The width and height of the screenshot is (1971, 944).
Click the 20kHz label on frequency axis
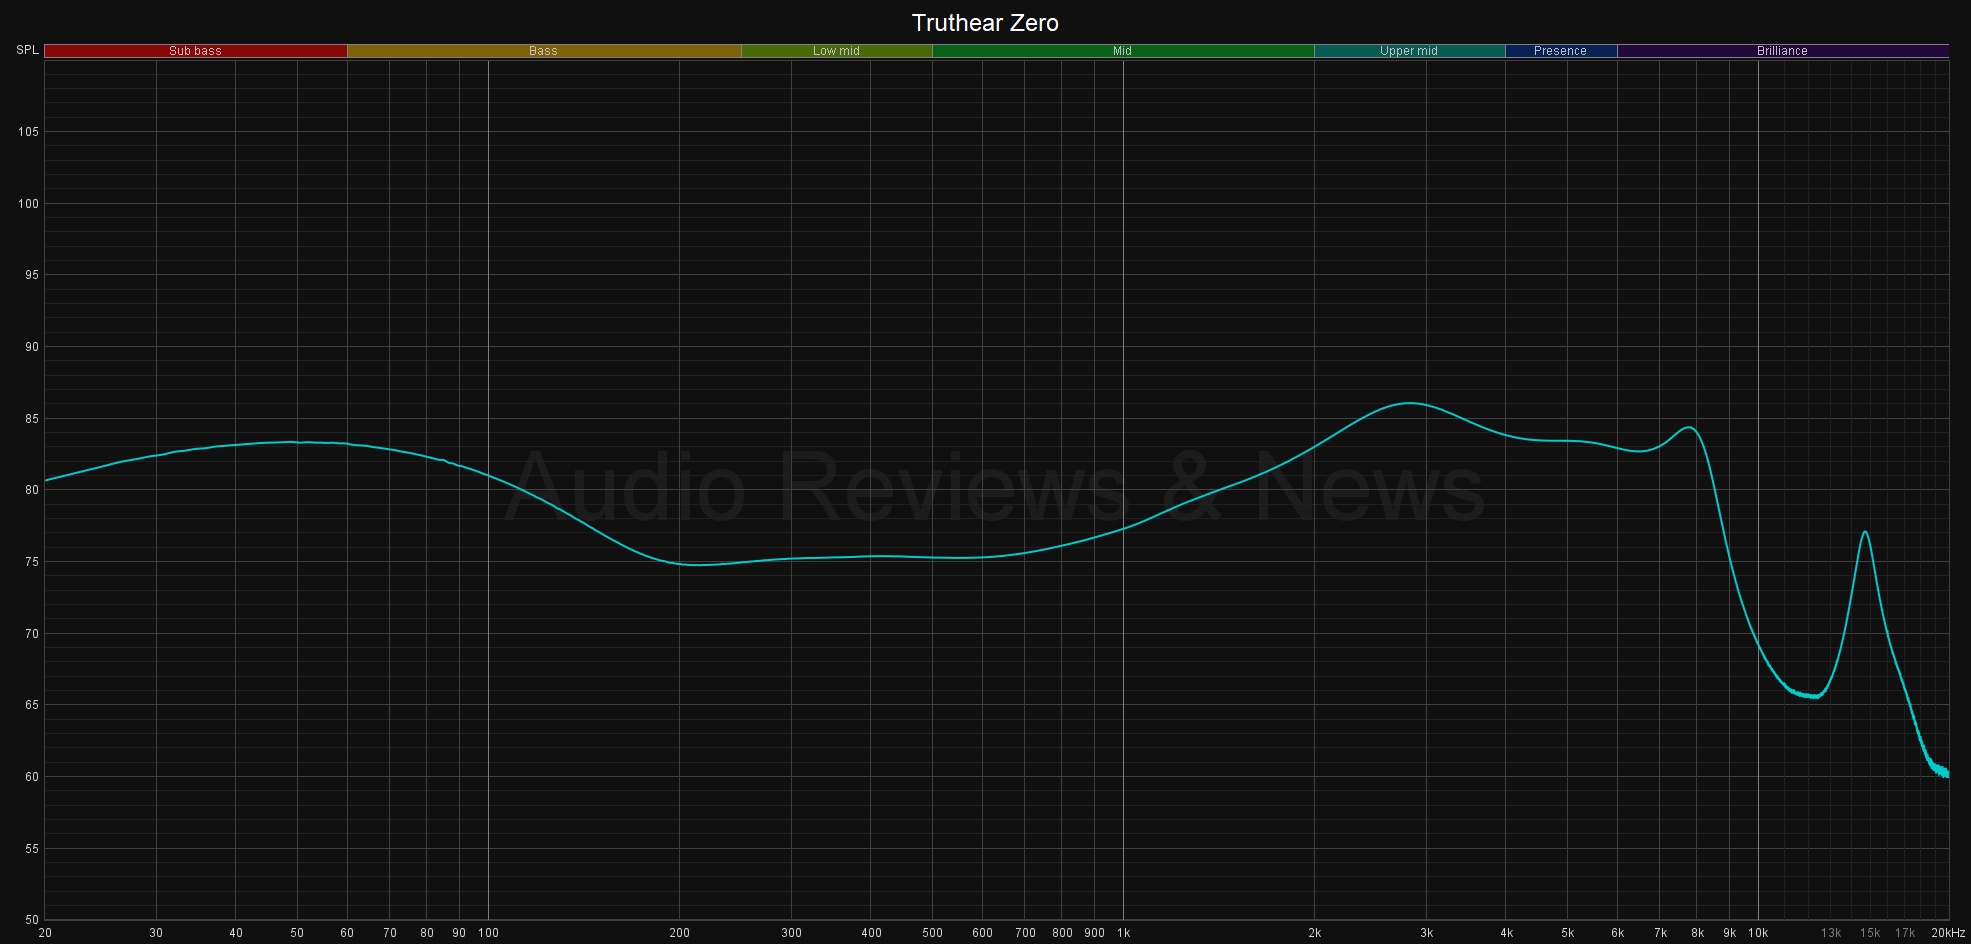pyautogui.click(x=1948, y=933)
